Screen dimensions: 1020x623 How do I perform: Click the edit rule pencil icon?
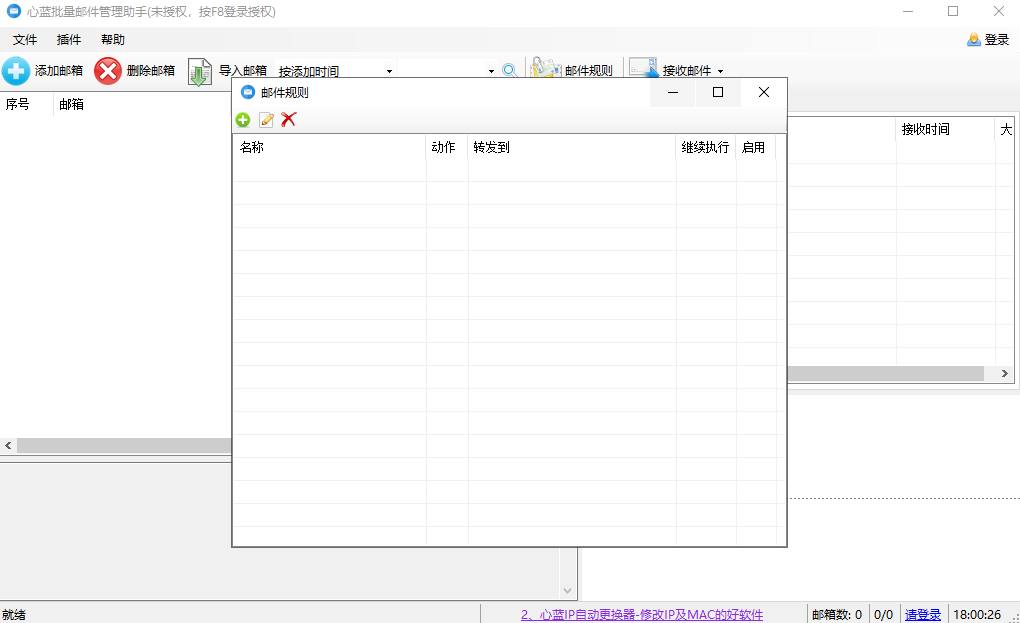tap(265, 119)
